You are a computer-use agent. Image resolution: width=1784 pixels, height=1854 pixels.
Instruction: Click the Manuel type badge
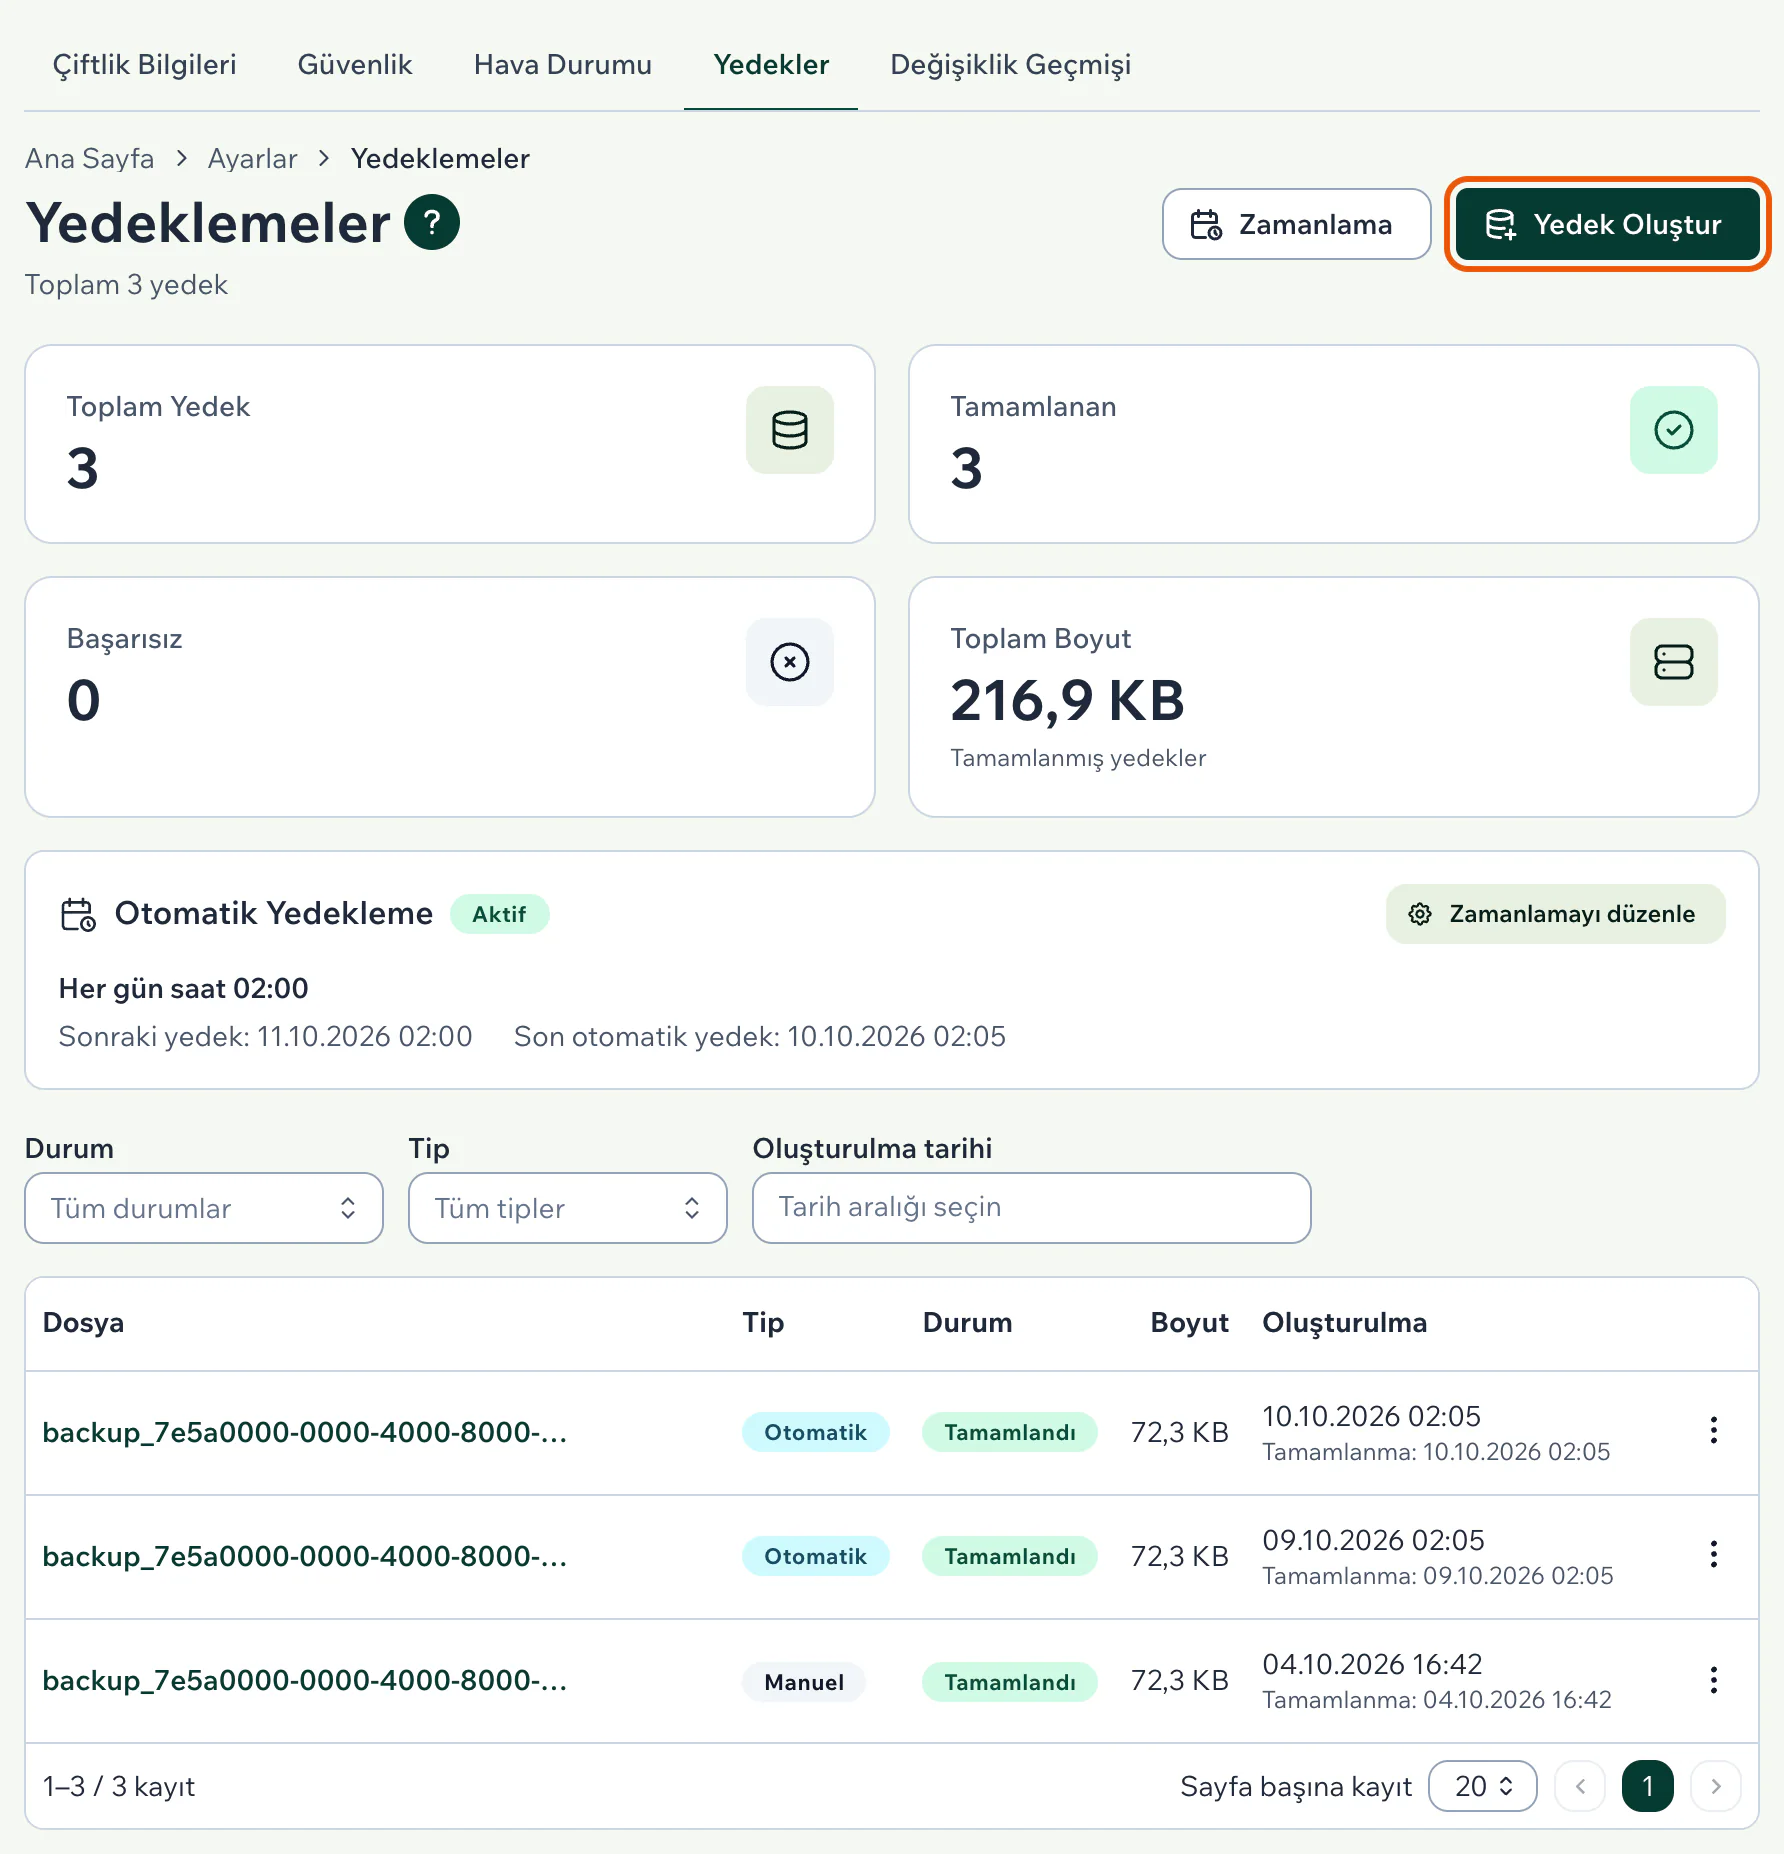(804, 1682)
